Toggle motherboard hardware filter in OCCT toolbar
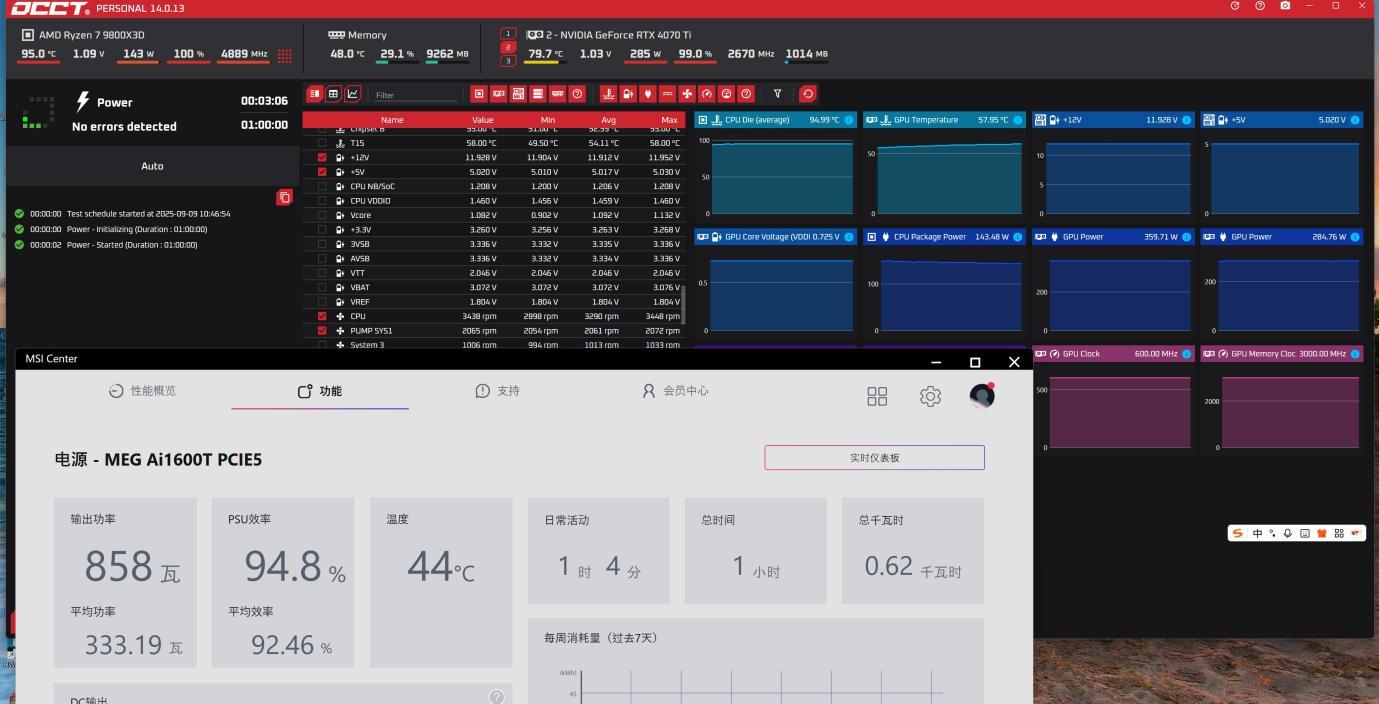 click(518, 94)
